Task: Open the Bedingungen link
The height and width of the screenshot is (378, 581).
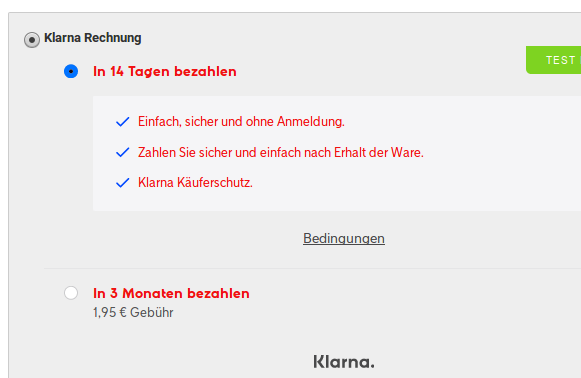Action: pos(344,238)
